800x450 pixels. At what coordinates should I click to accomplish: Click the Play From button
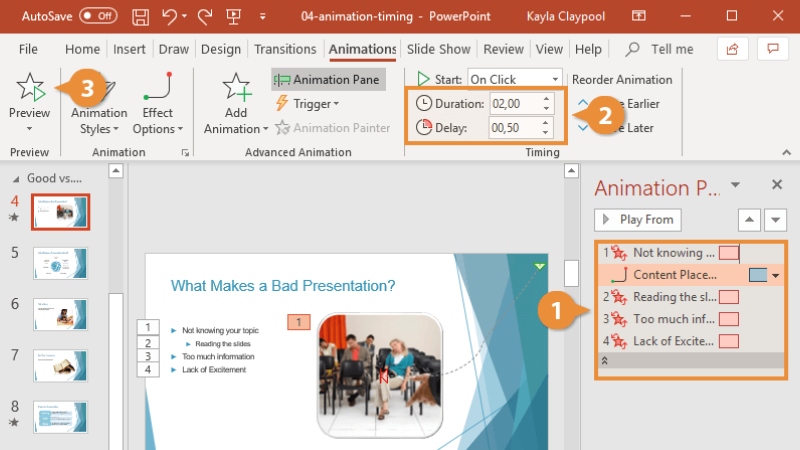[638, 220]
